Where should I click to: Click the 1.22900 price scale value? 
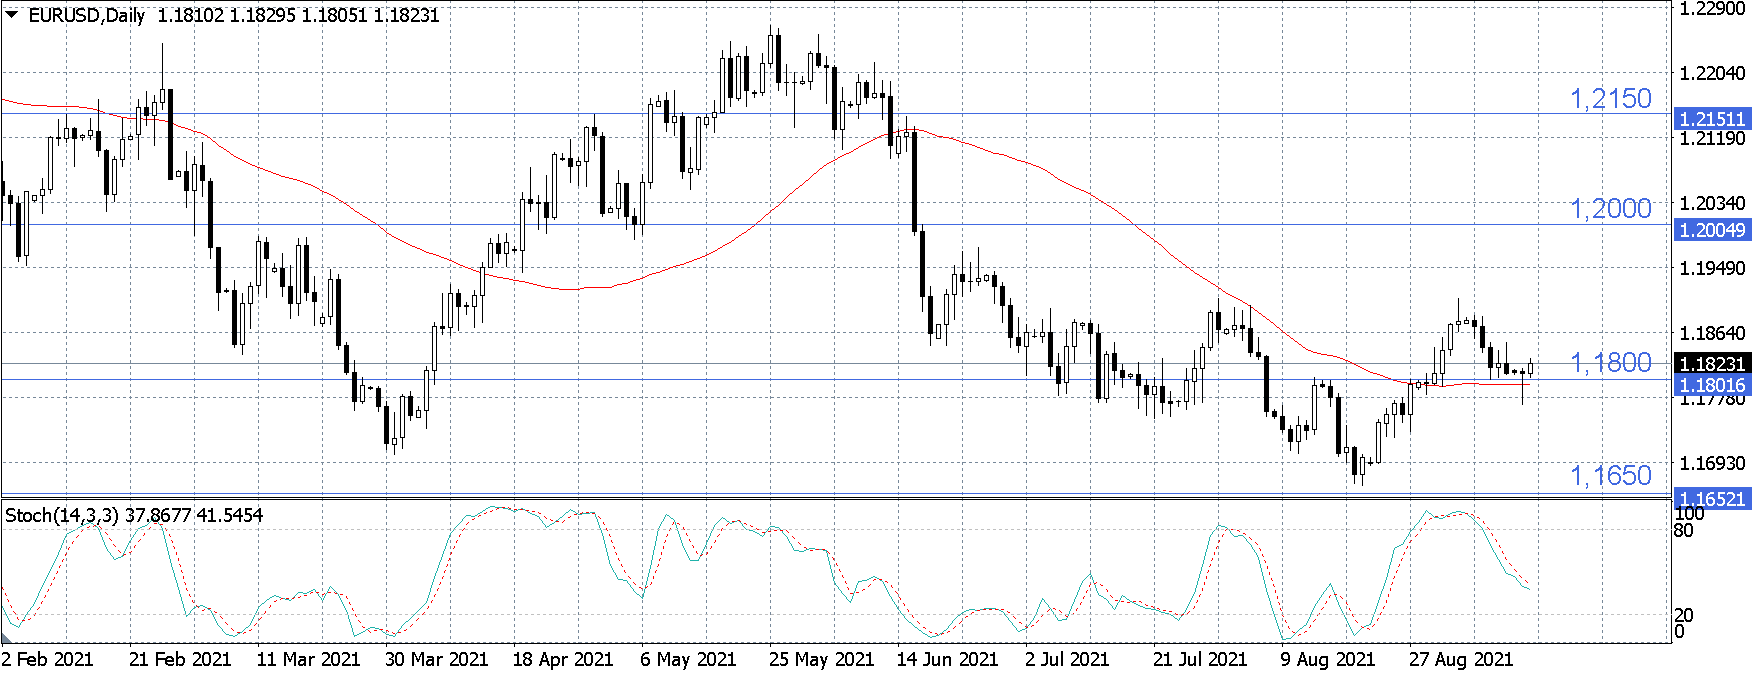pos(1712,8)
